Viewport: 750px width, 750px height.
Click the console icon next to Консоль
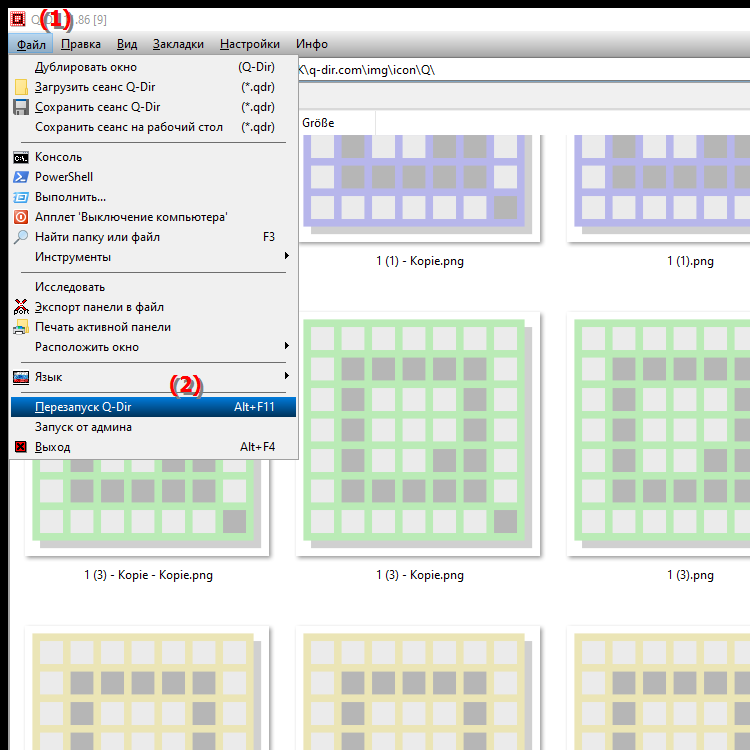pyautogui.click(x=21, y=157)
